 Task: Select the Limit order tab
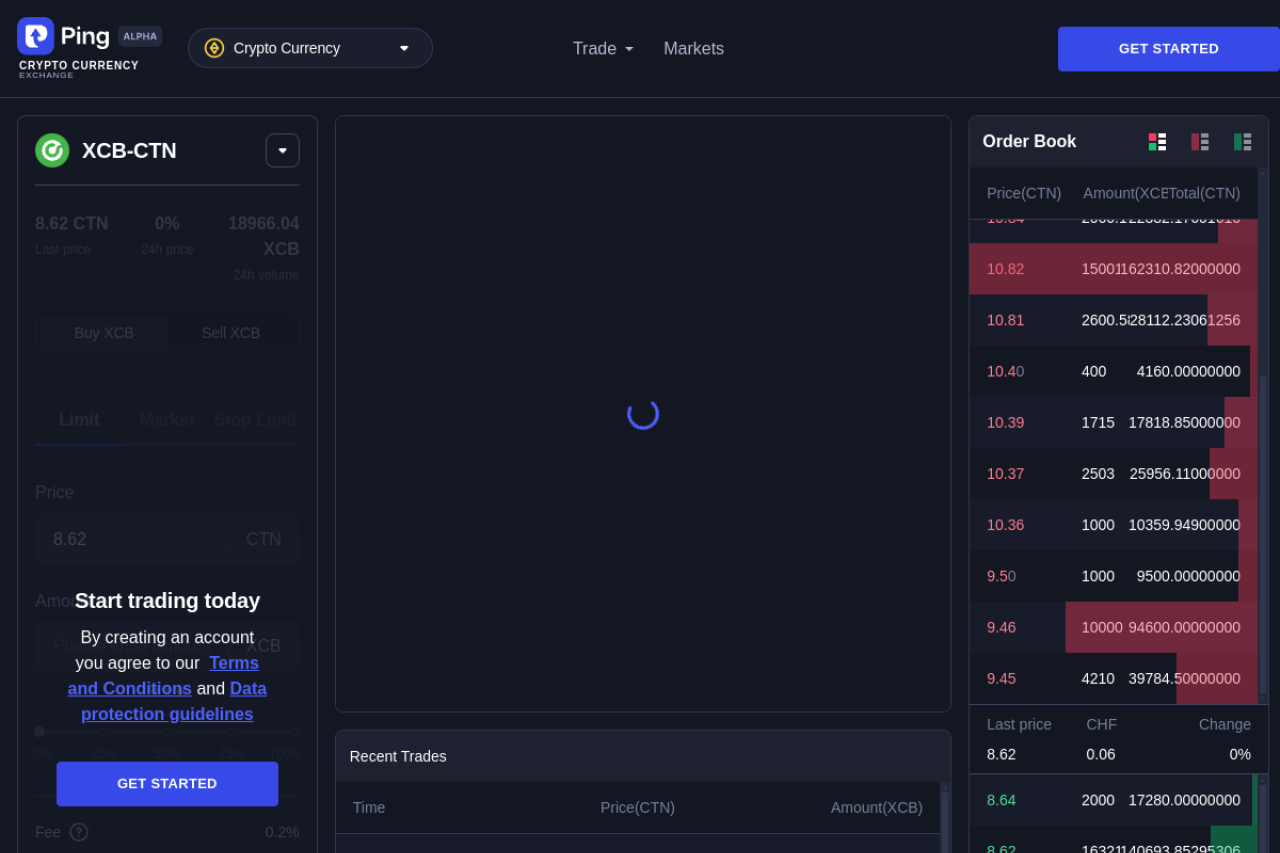click(79, 420)
